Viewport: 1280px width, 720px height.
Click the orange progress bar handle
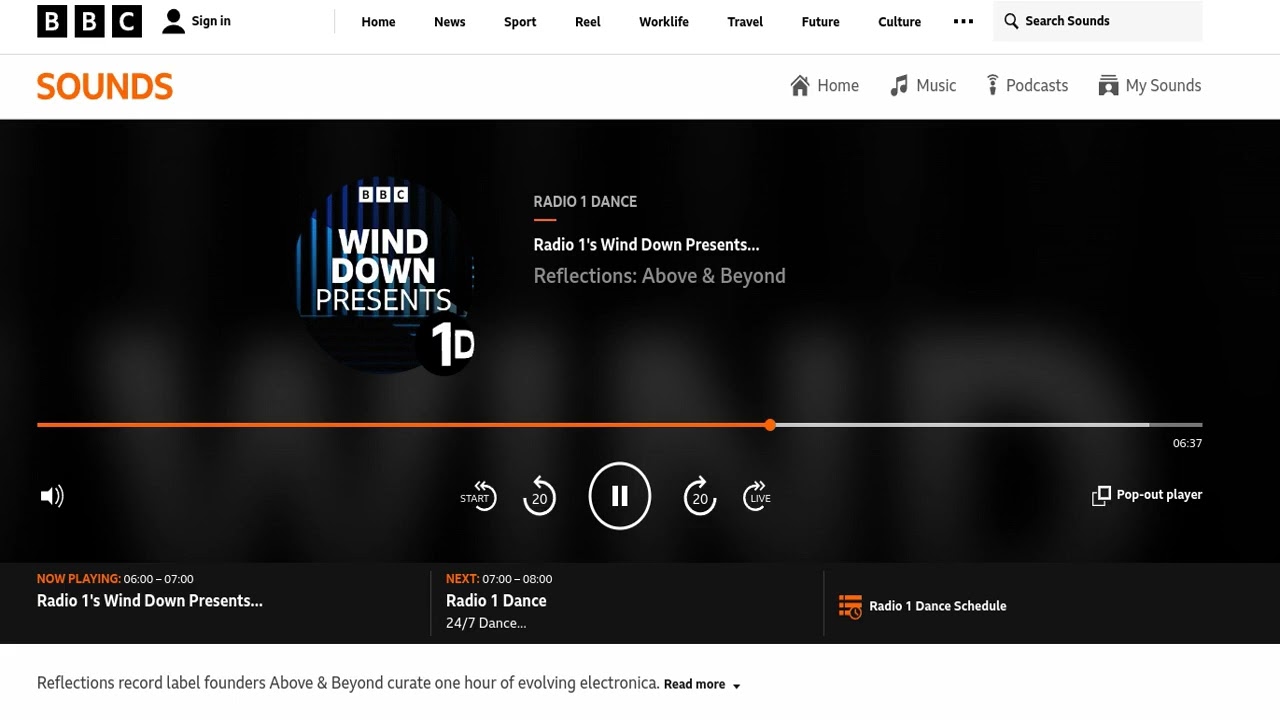coord(770,425)
